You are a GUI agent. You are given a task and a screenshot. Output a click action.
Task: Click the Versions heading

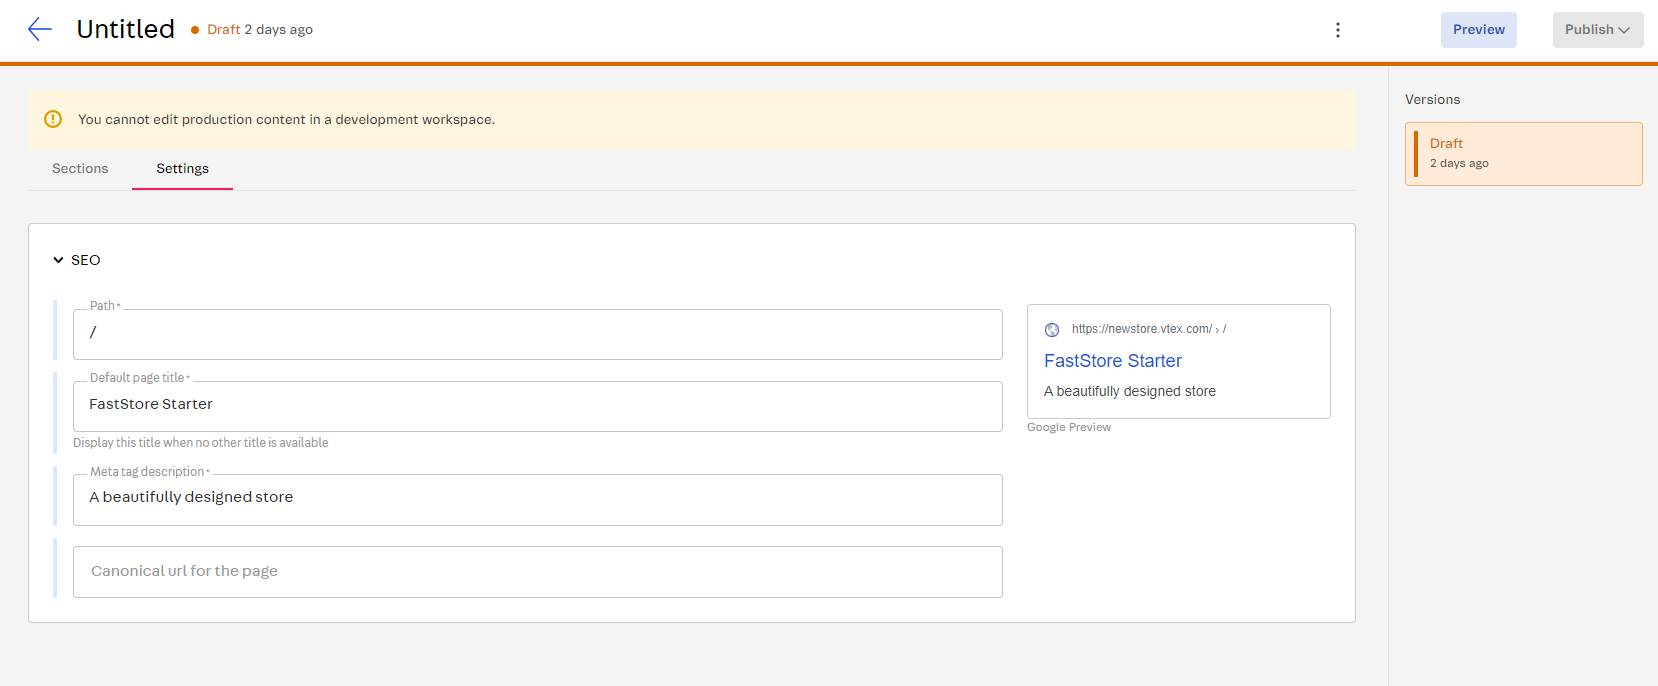(x=1432, y=99)
